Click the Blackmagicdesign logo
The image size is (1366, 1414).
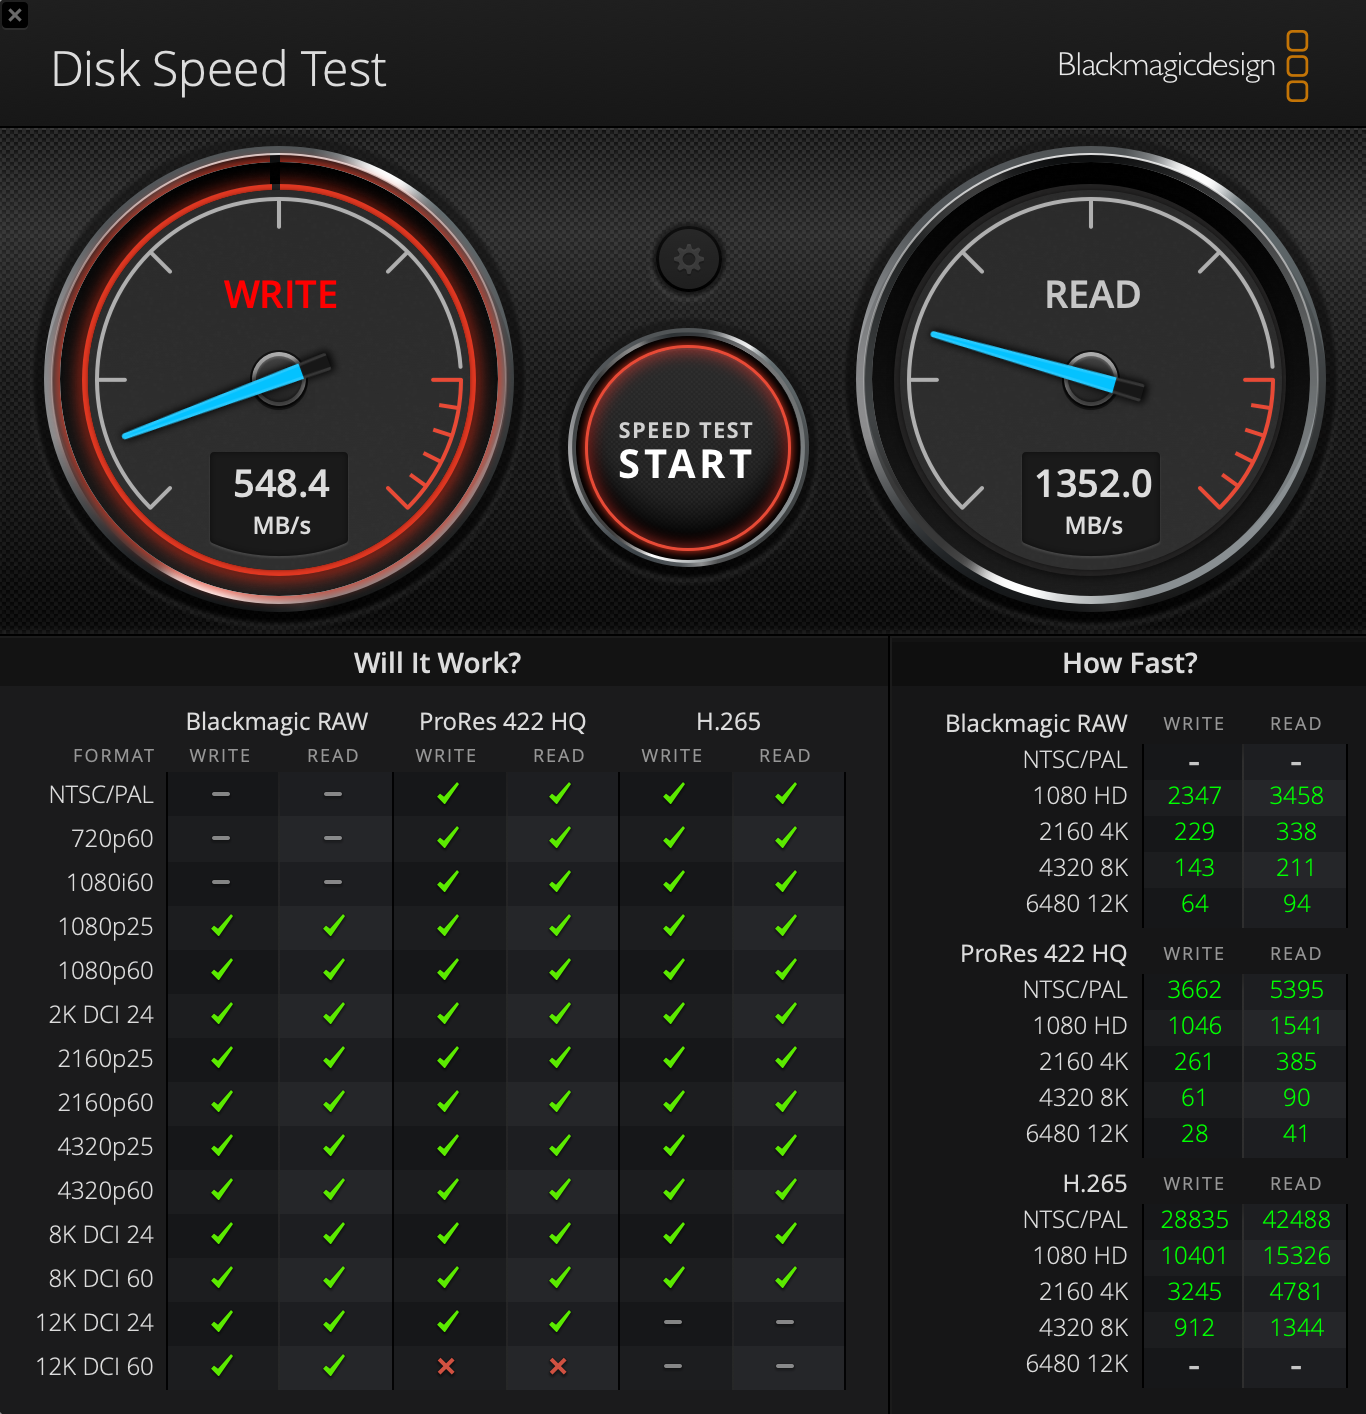1183,66
